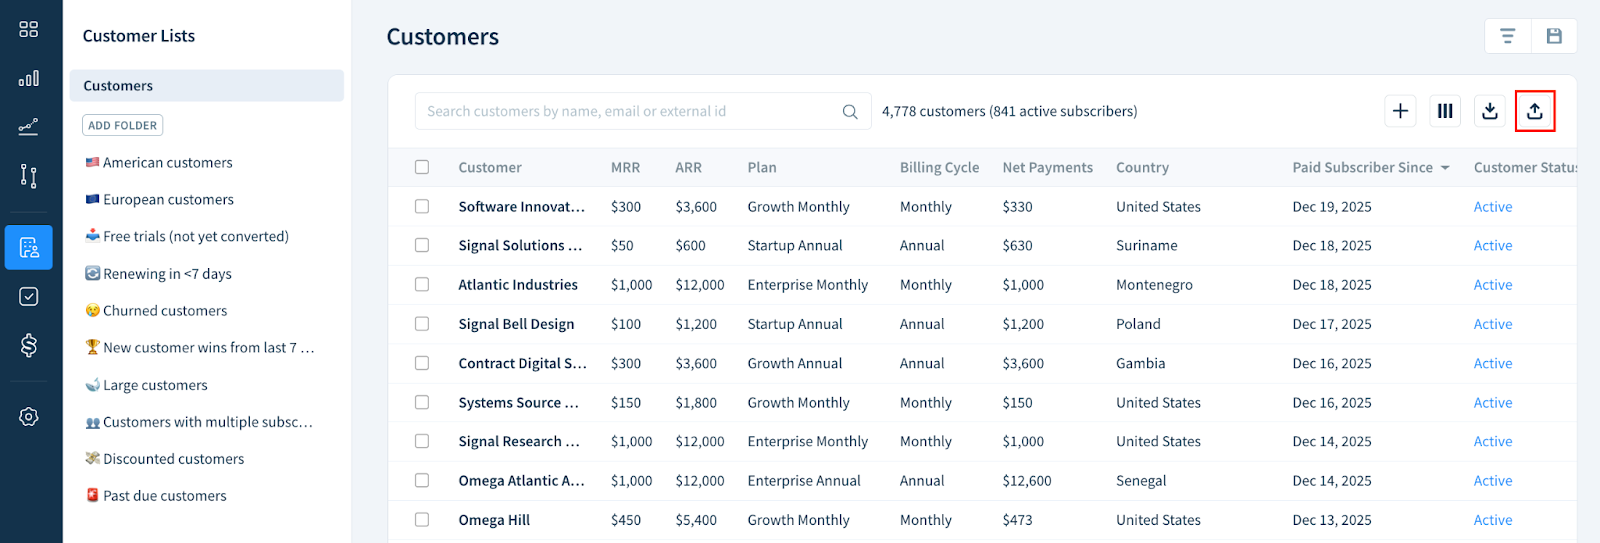1600x543 pixels.
Task: Select the Customers list in sidebar
Action: (207, 86)
